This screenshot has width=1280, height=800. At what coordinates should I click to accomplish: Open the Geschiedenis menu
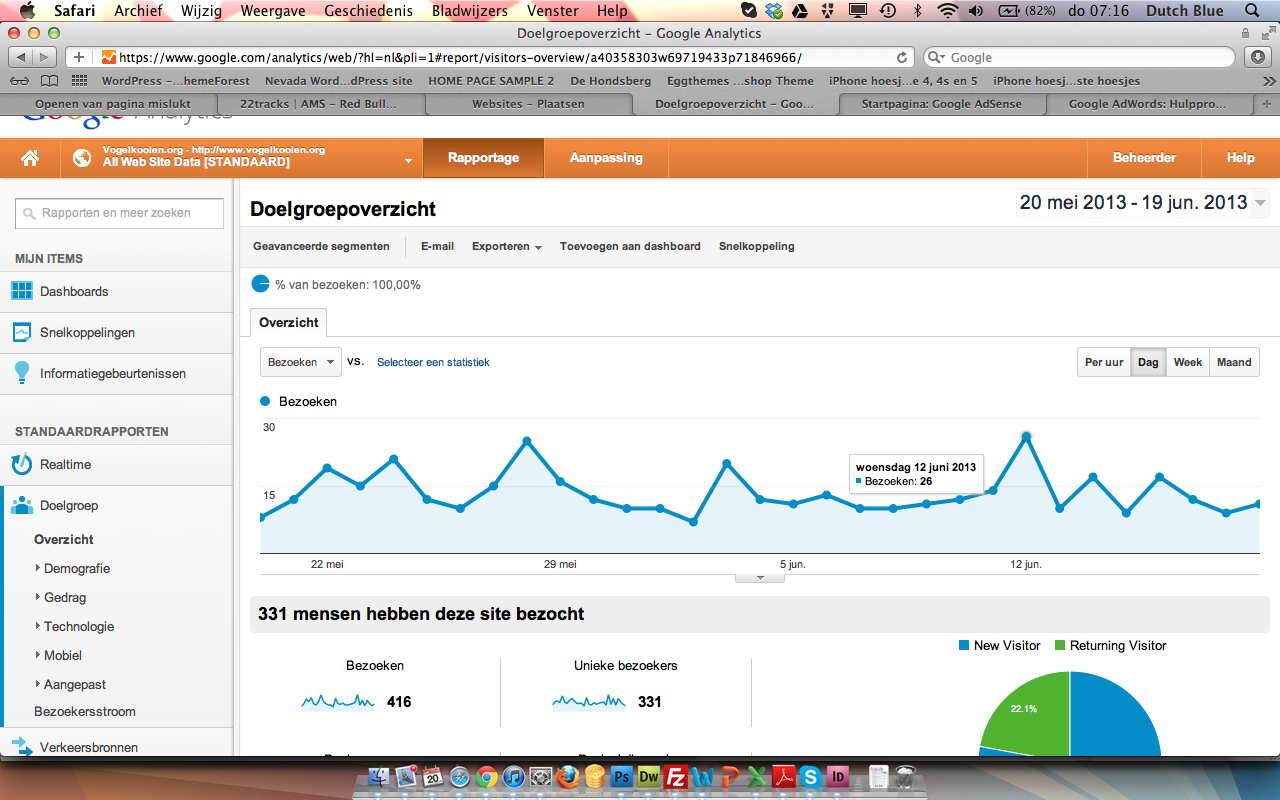point(368,11)
